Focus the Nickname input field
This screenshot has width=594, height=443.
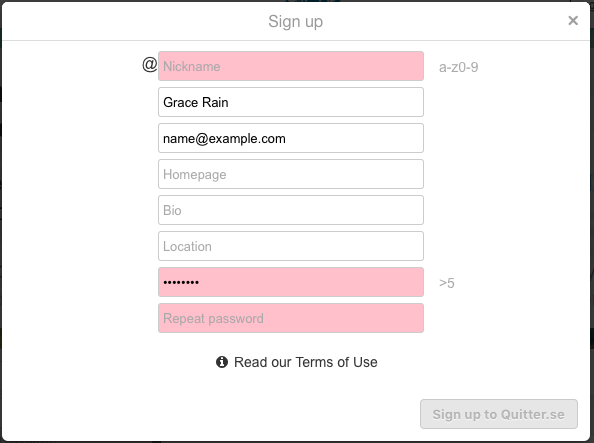tap(291, 66)
